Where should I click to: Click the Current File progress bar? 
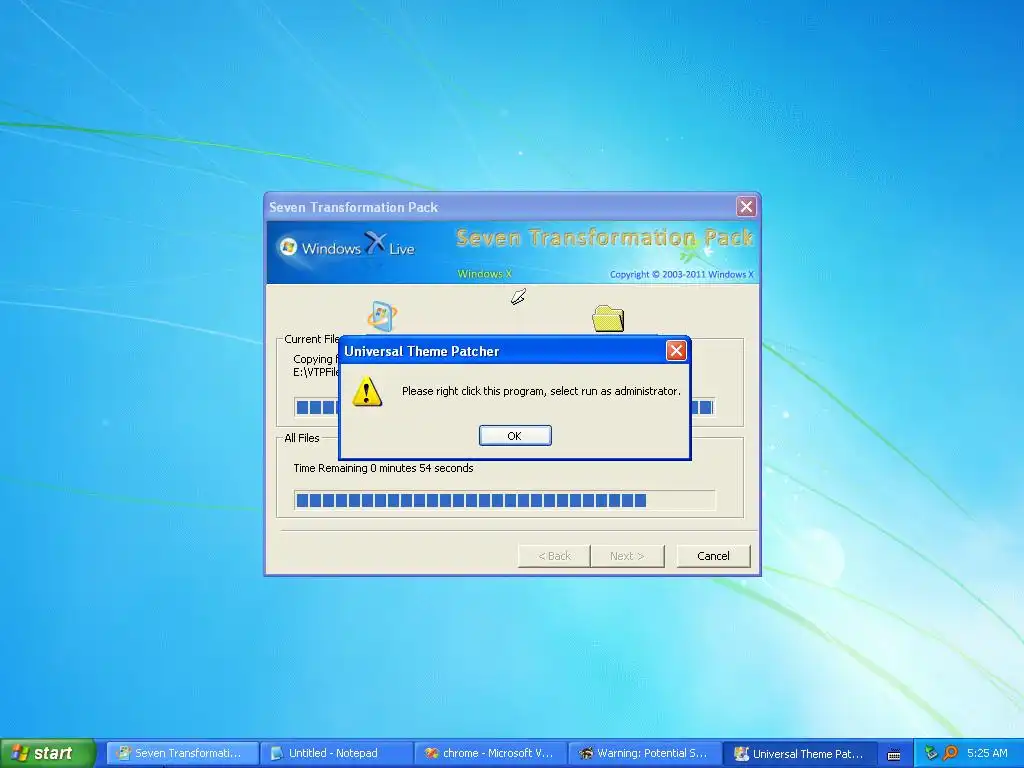504,408
